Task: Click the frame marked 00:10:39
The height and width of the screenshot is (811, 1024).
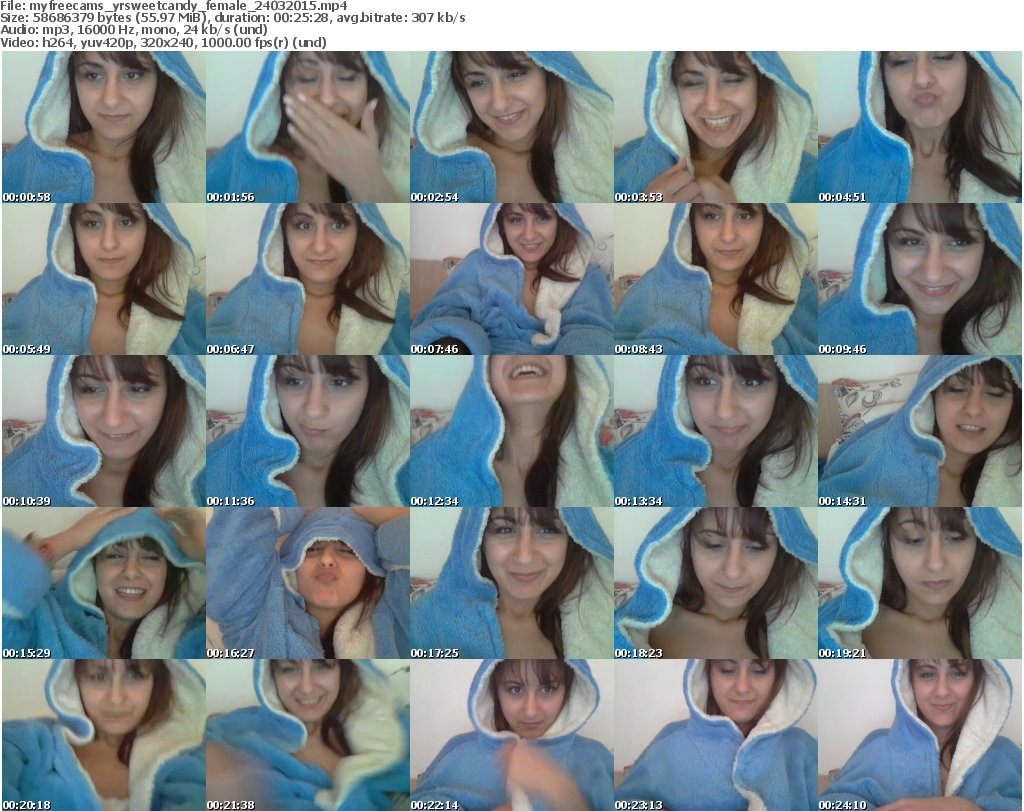Action: pyautogui.click(x=104, y=432)
